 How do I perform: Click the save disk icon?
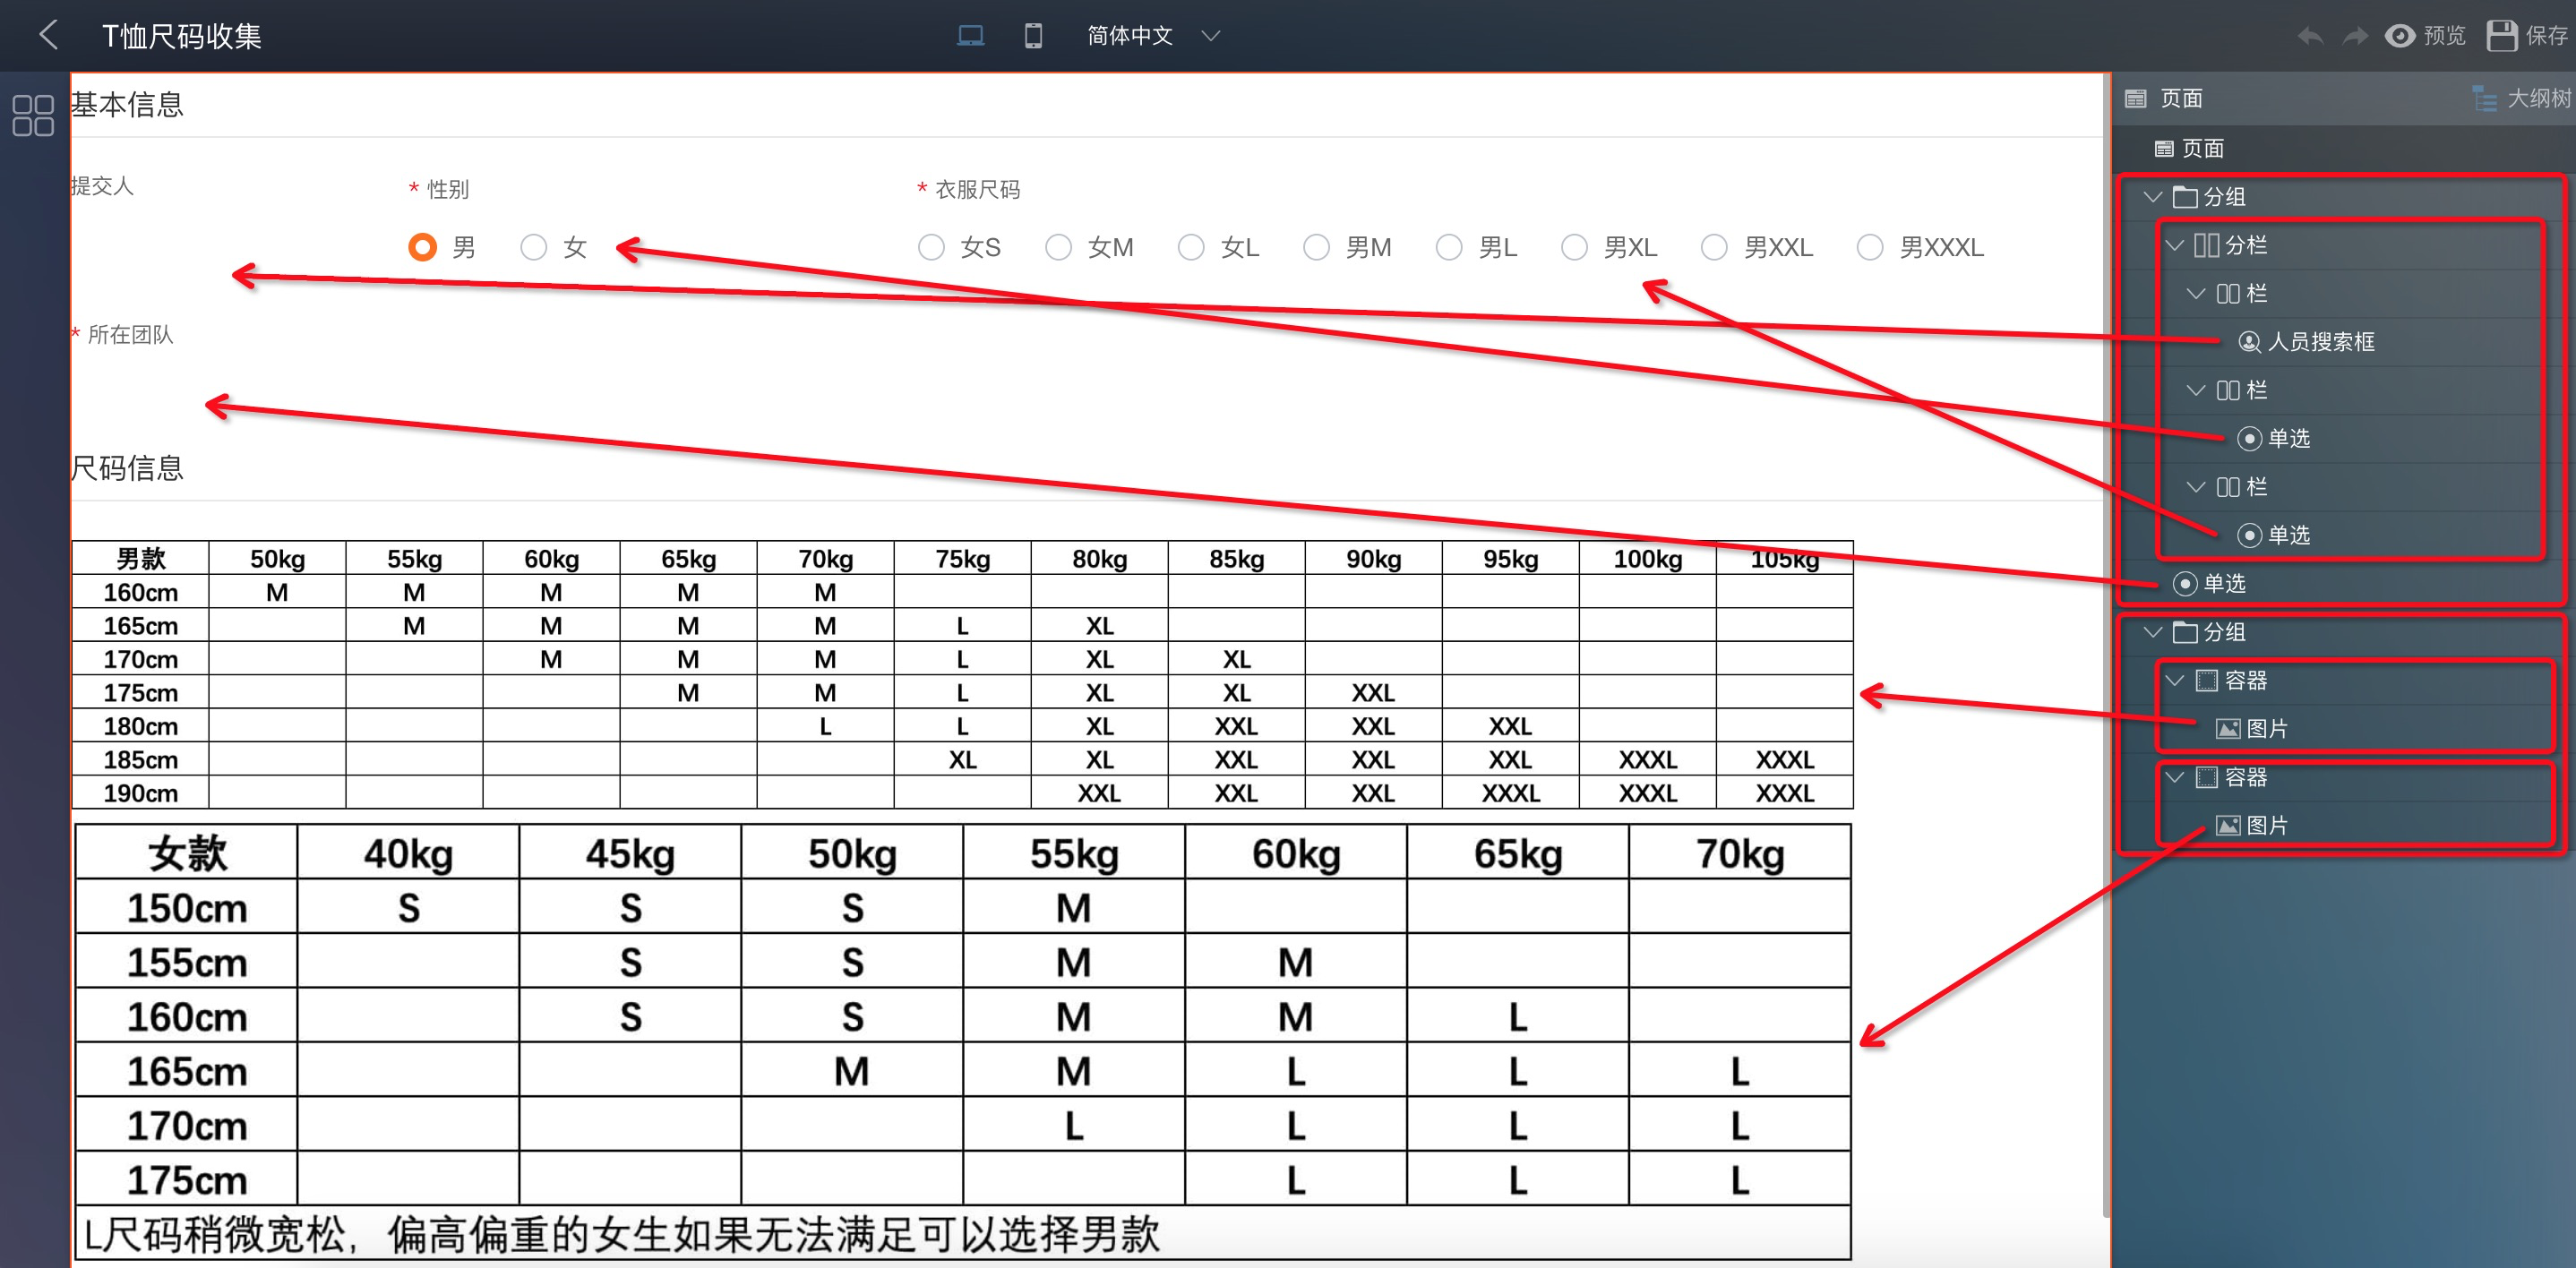(2501, 36)
